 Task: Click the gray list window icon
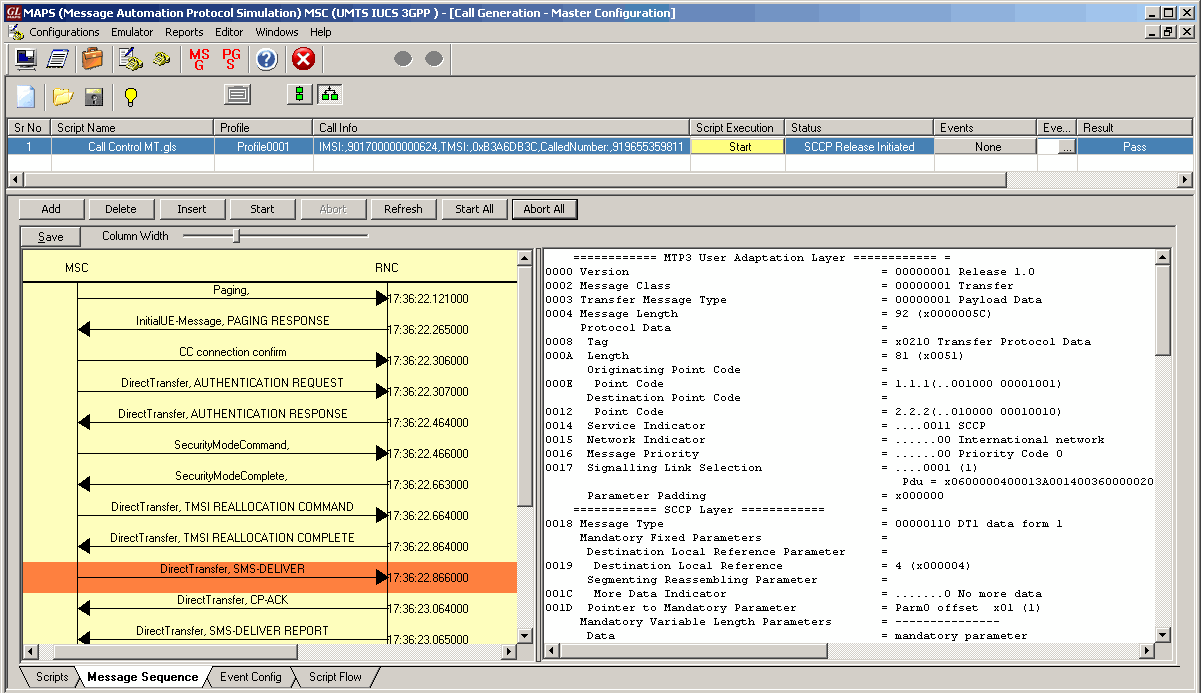tap(237, 95)
